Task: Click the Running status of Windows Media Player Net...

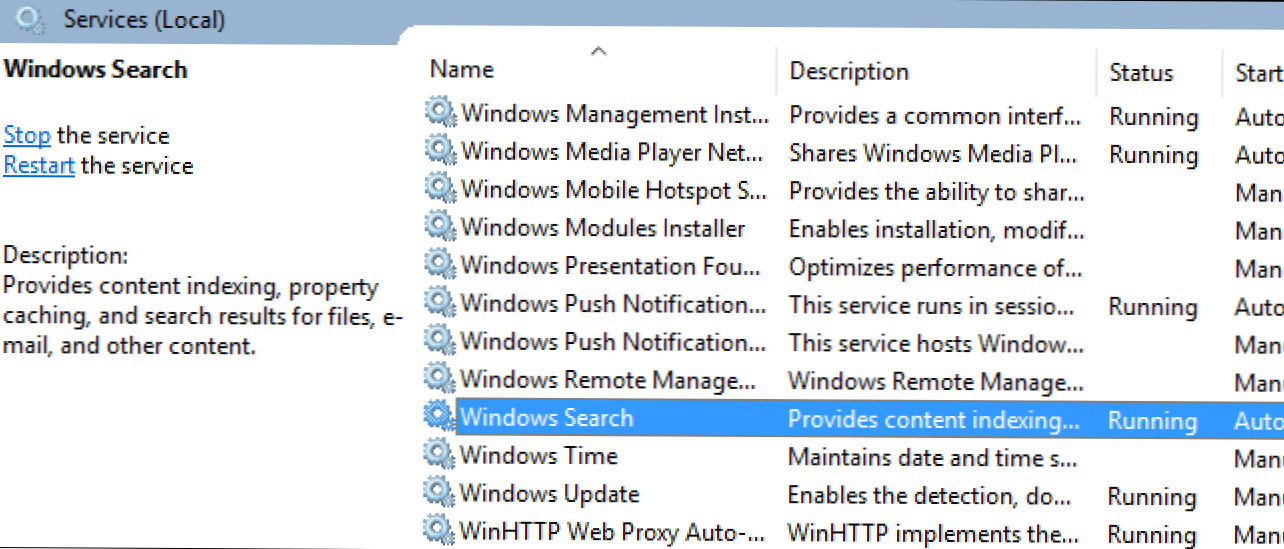Action: pyautogui.click(x=1154, y=155)
